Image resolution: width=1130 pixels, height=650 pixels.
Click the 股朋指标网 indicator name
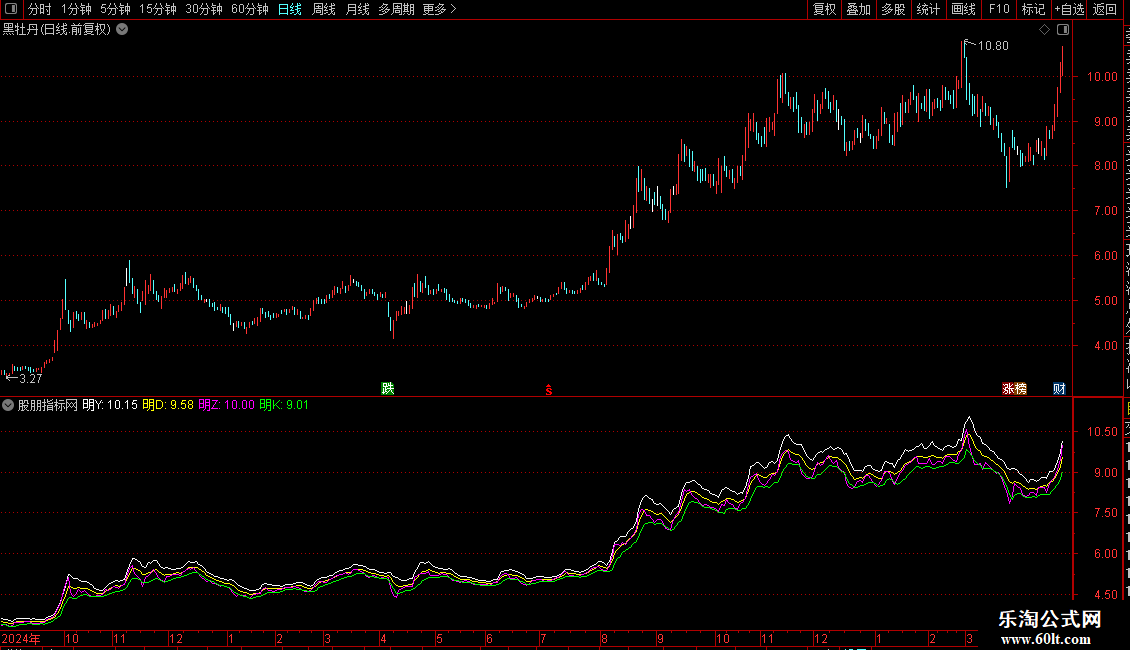point(48,405)
